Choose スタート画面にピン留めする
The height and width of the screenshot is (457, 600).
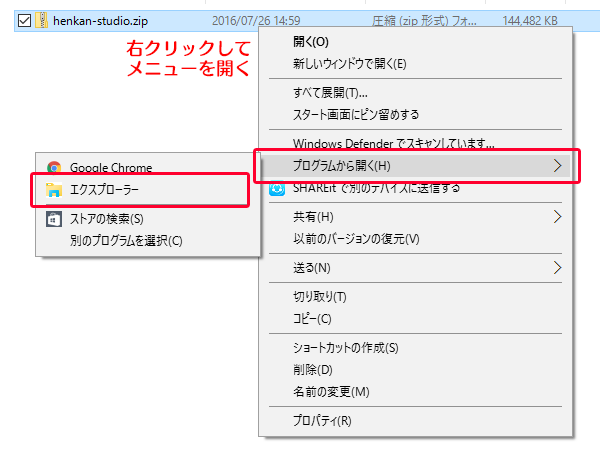point(355,114)
